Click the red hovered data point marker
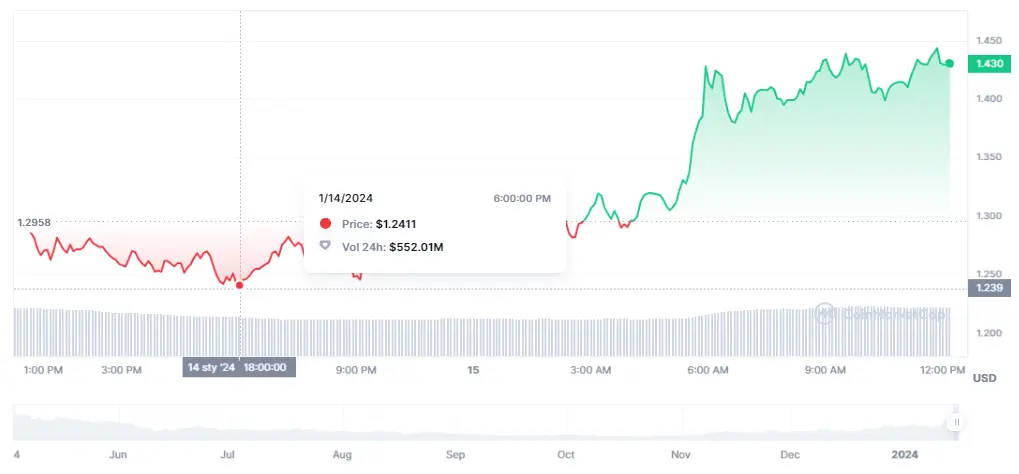 [x=240, y=285]
